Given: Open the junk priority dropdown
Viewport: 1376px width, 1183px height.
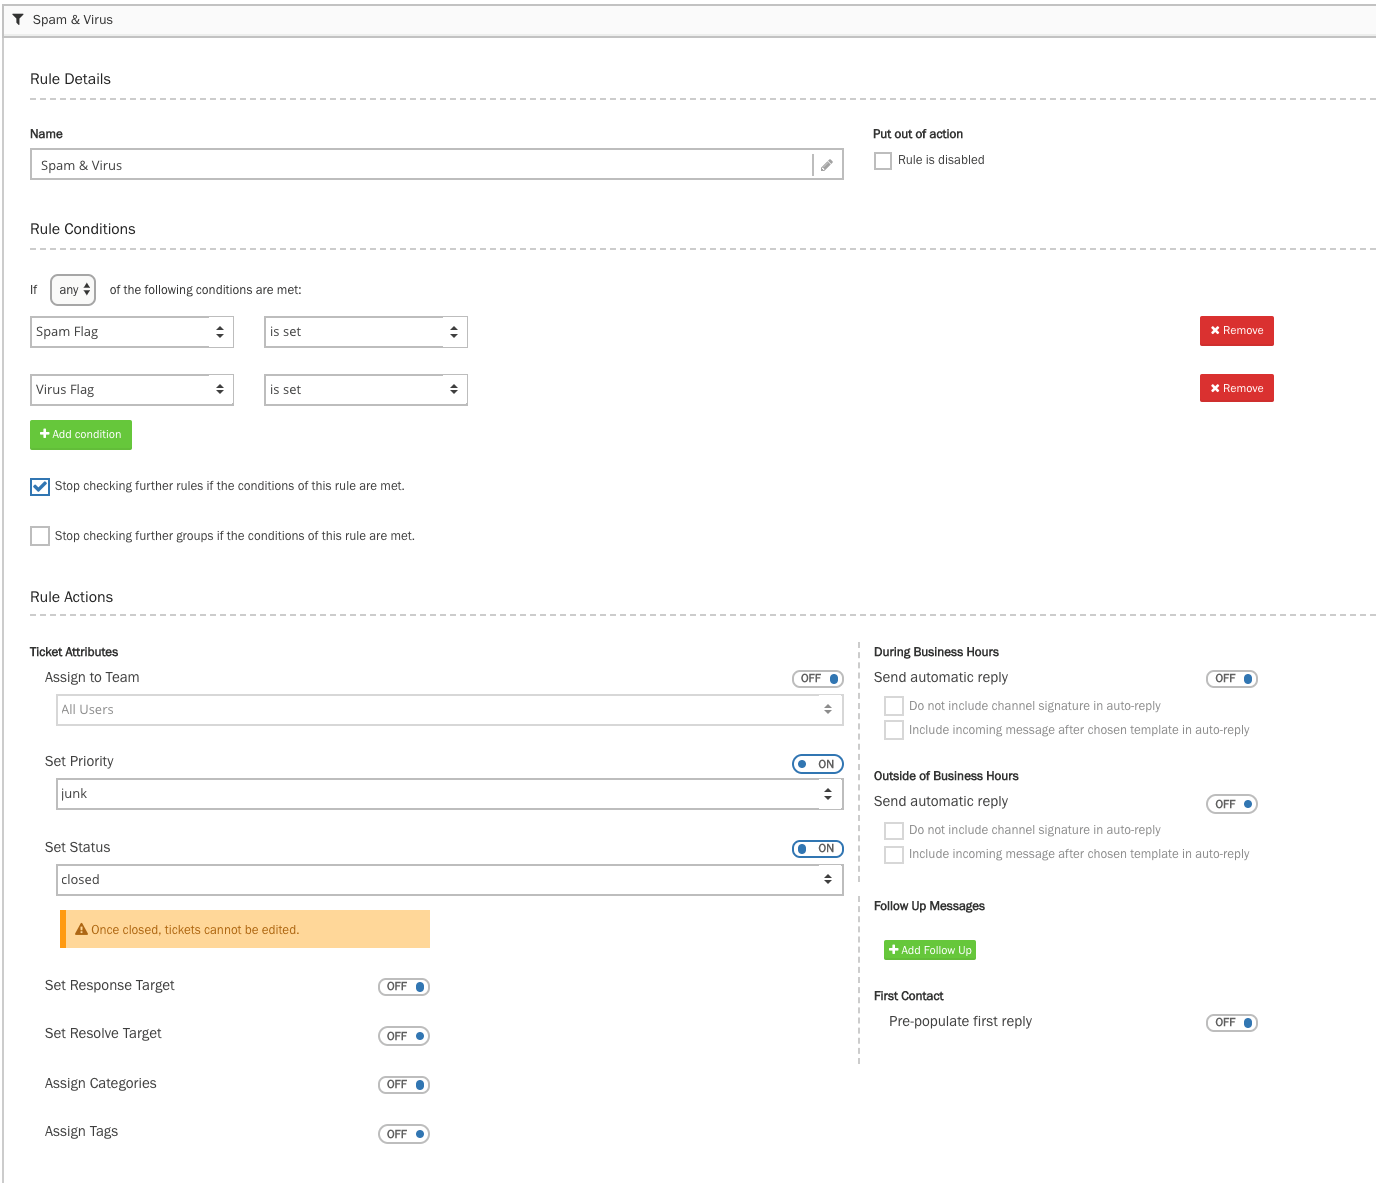Looking at the screenshot, I should tap(449, 794).
